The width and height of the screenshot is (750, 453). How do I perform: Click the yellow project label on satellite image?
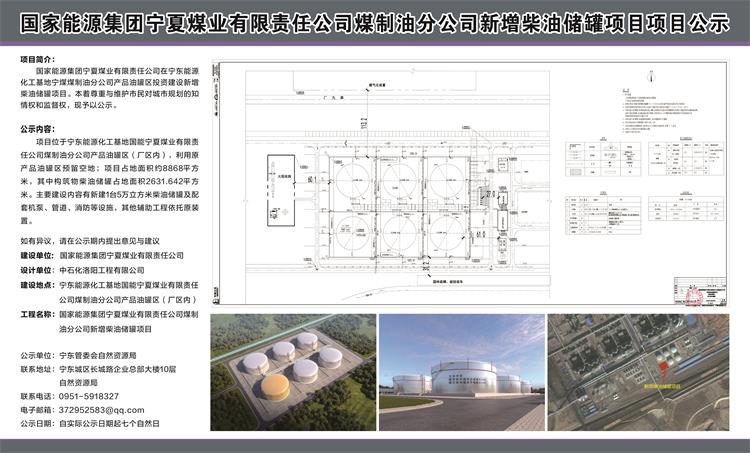[662, 386]
